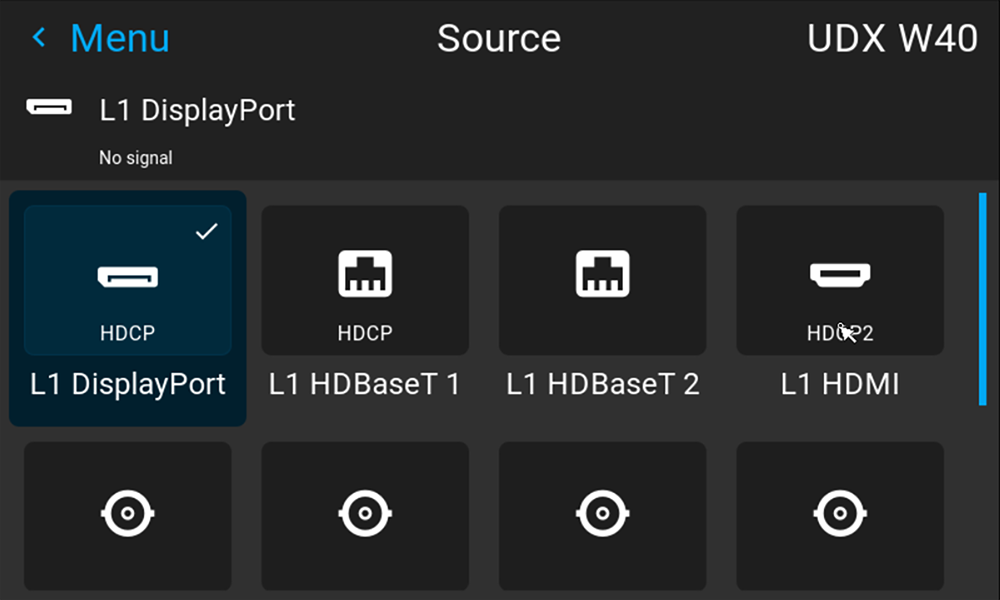This screenshot has height=600, width=1000.
Task: Click the DisplayPort connector icon in first tile
Action: point(128,277)
